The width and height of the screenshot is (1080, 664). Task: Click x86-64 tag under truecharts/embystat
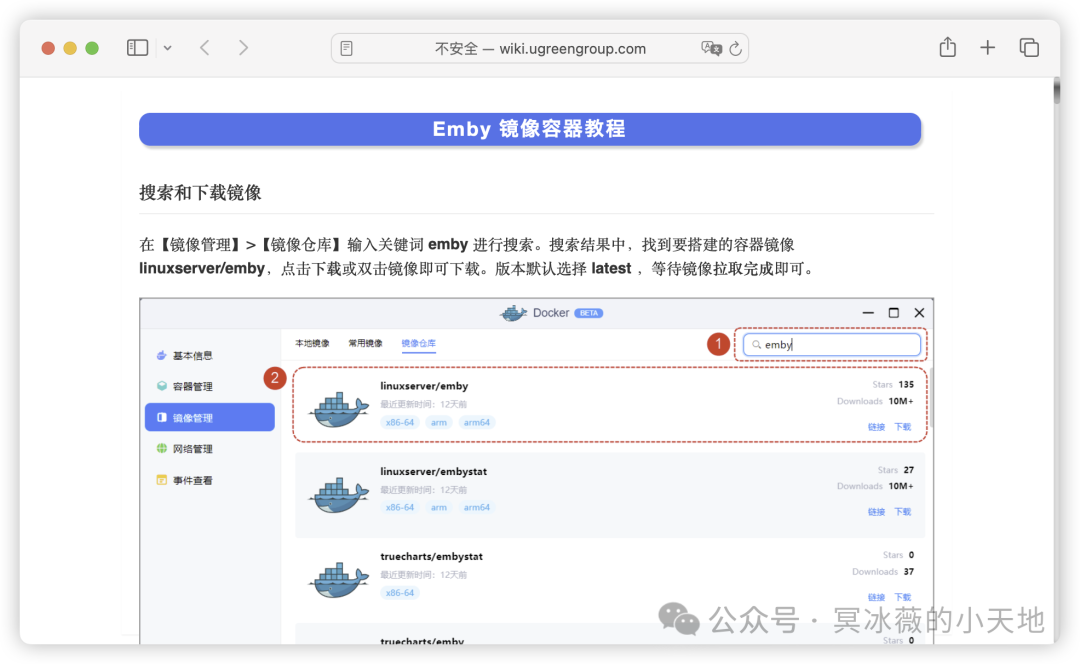399,592
